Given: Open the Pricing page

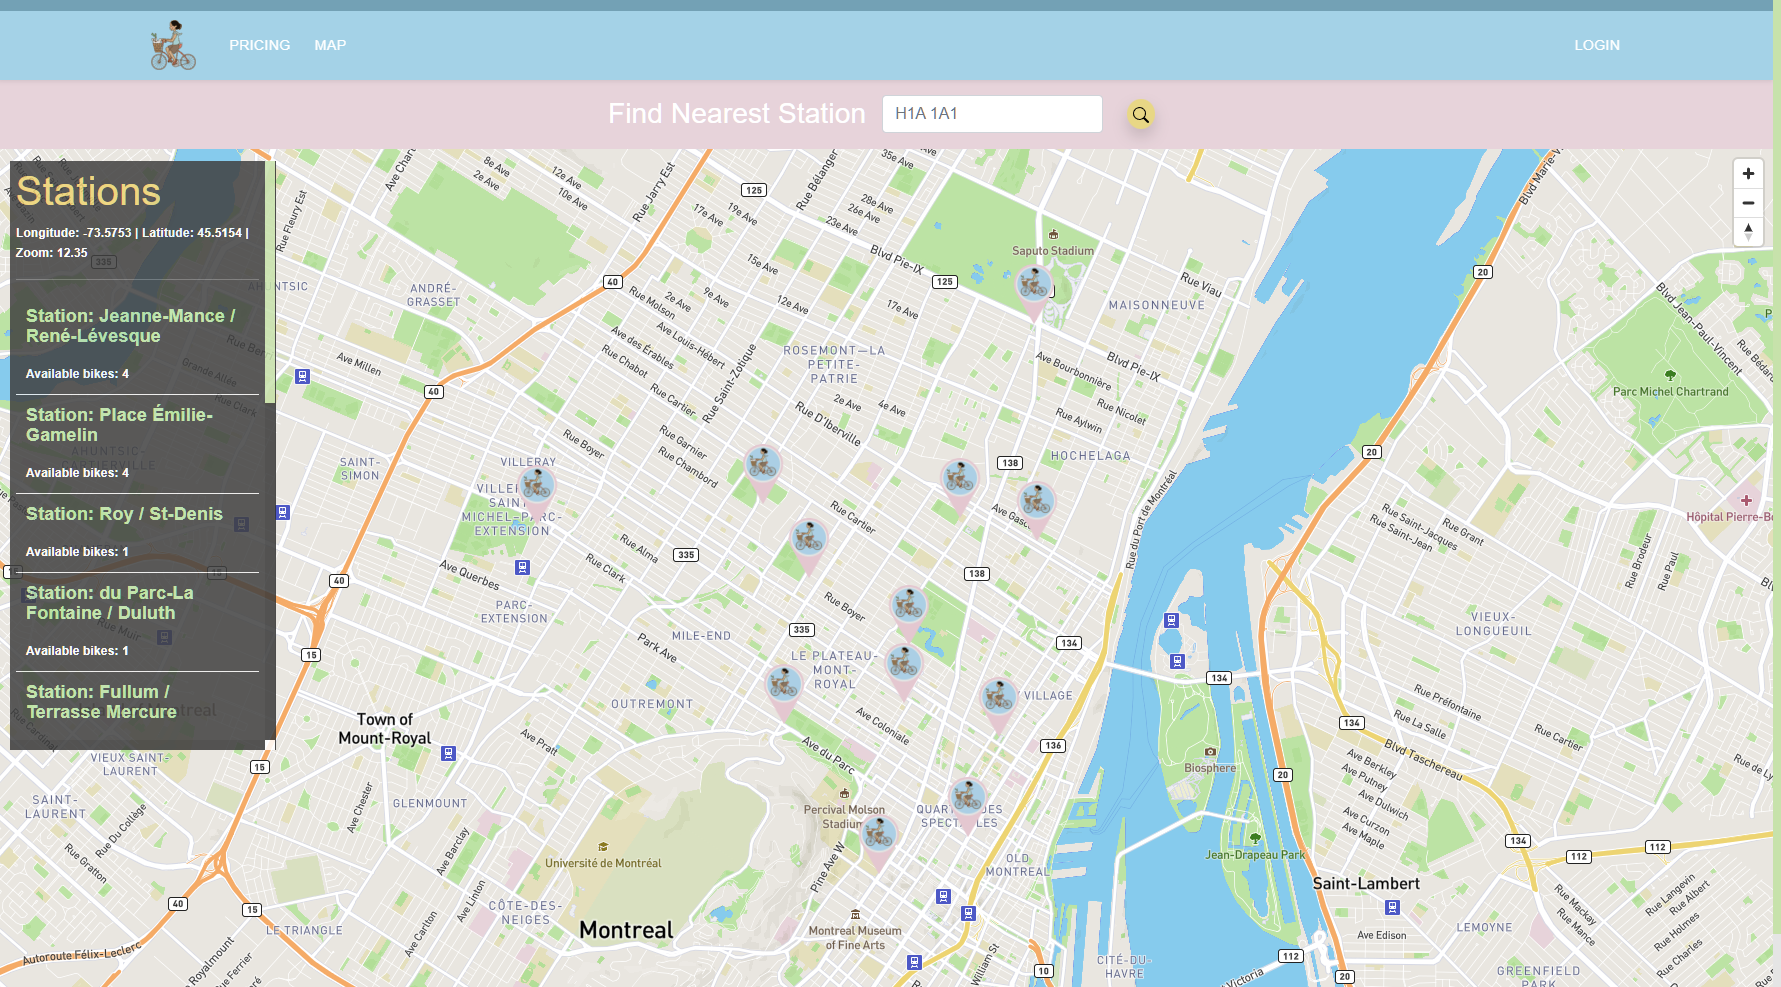Looking at the screenshot, I should pyautogui.click(x=259, y=45).
